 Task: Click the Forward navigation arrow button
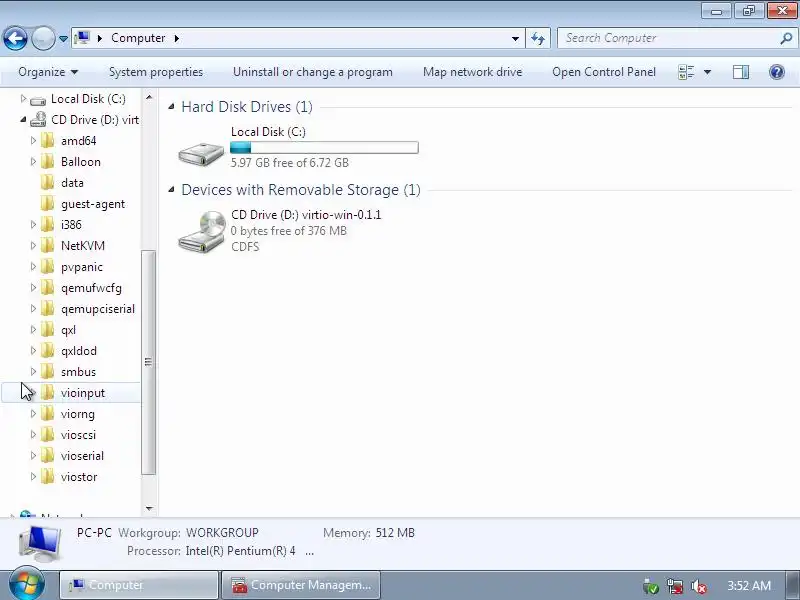point(43,38)
